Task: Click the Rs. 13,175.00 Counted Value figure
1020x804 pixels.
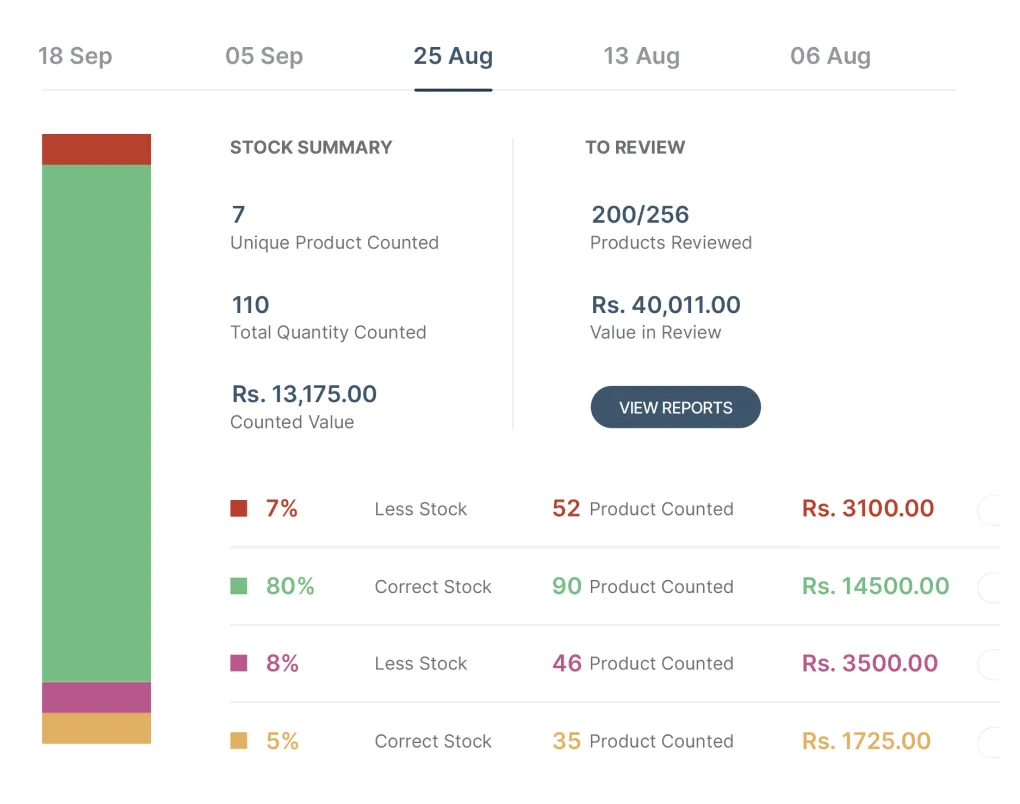Action: tap(304, 394)
